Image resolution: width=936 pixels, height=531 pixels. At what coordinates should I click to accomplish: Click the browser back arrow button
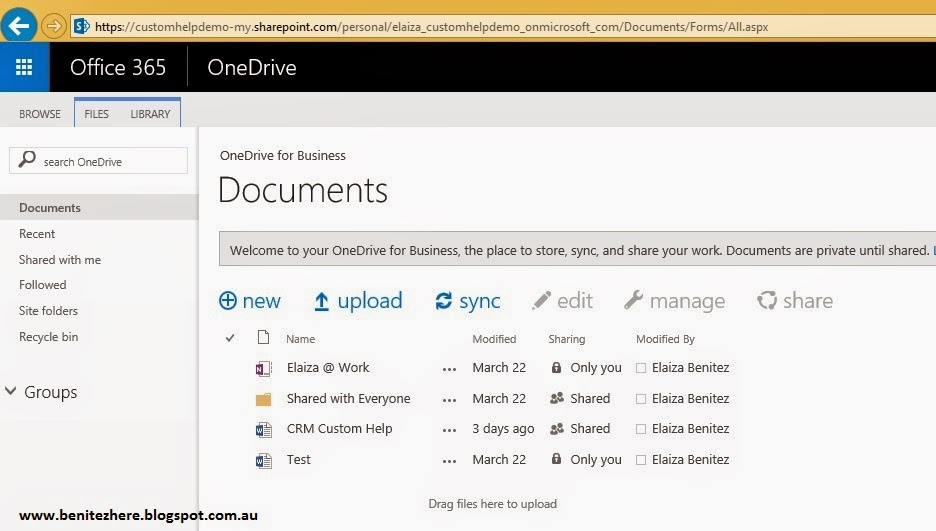coord(19,25)
